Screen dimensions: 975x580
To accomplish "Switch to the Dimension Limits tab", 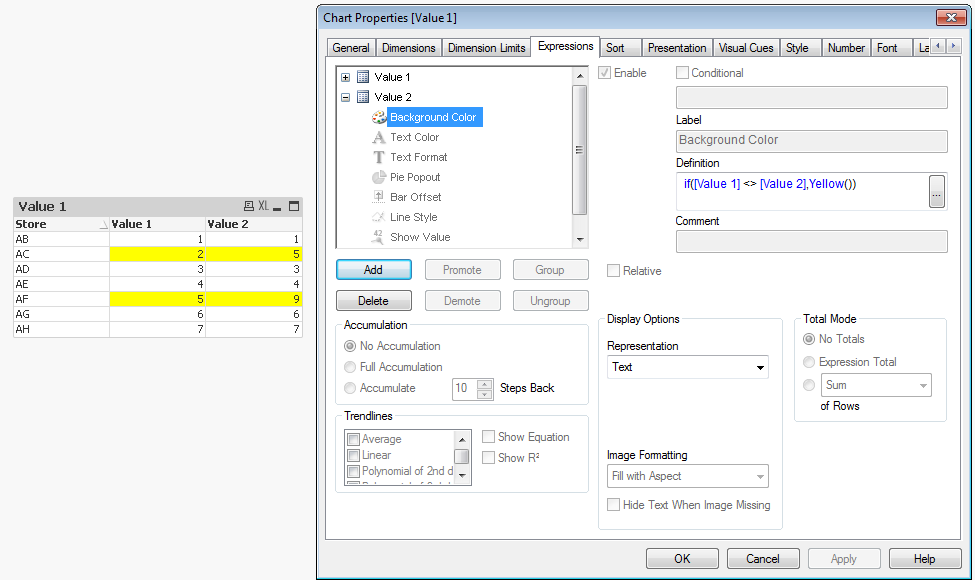I will point(486,48).
